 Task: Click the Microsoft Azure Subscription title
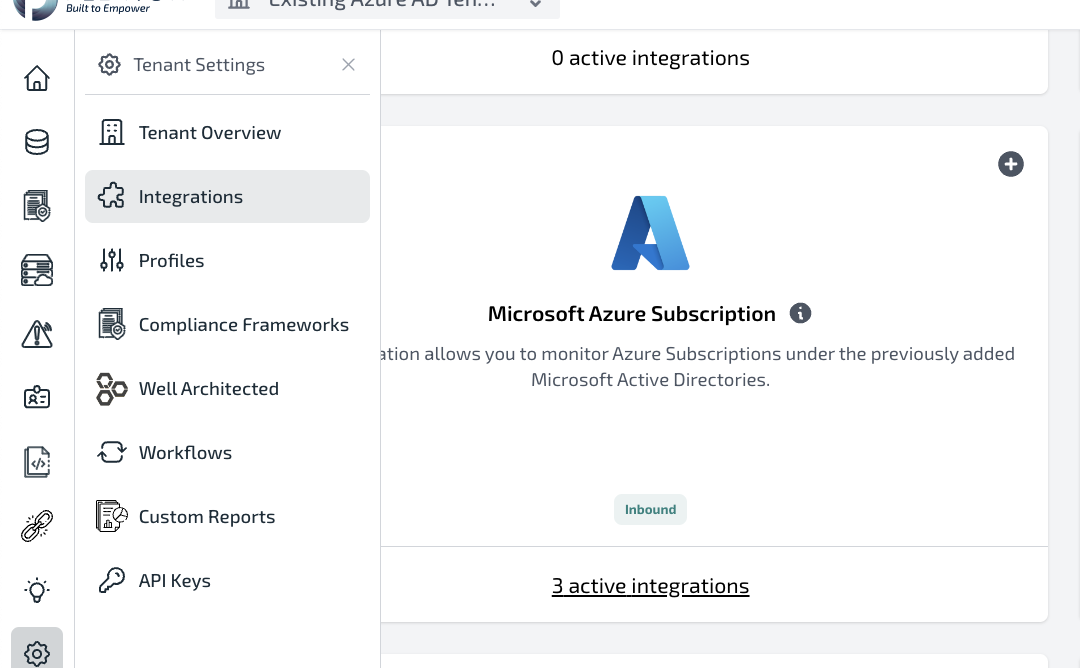[632, 314]
